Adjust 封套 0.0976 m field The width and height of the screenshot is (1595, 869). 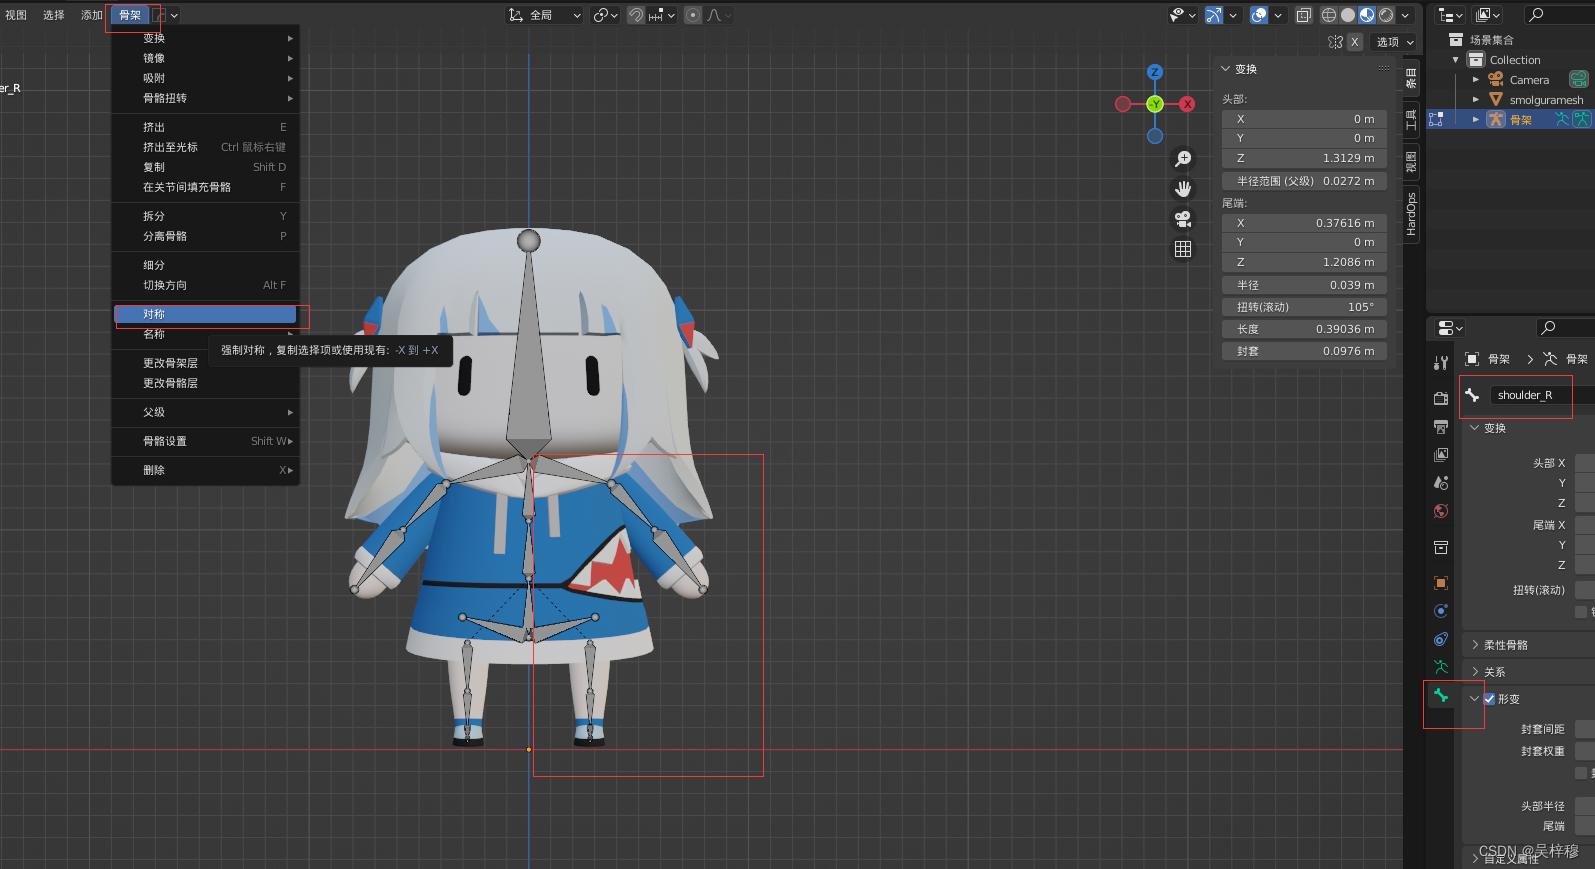click(x=1304, y=351)
